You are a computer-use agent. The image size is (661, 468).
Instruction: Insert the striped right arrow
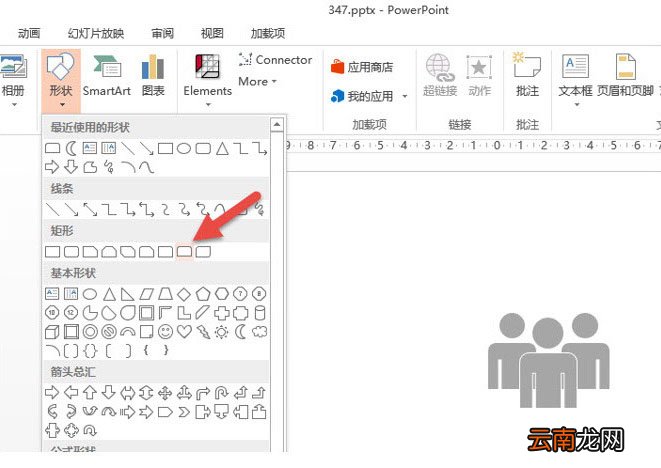click(x=127, y=412)
